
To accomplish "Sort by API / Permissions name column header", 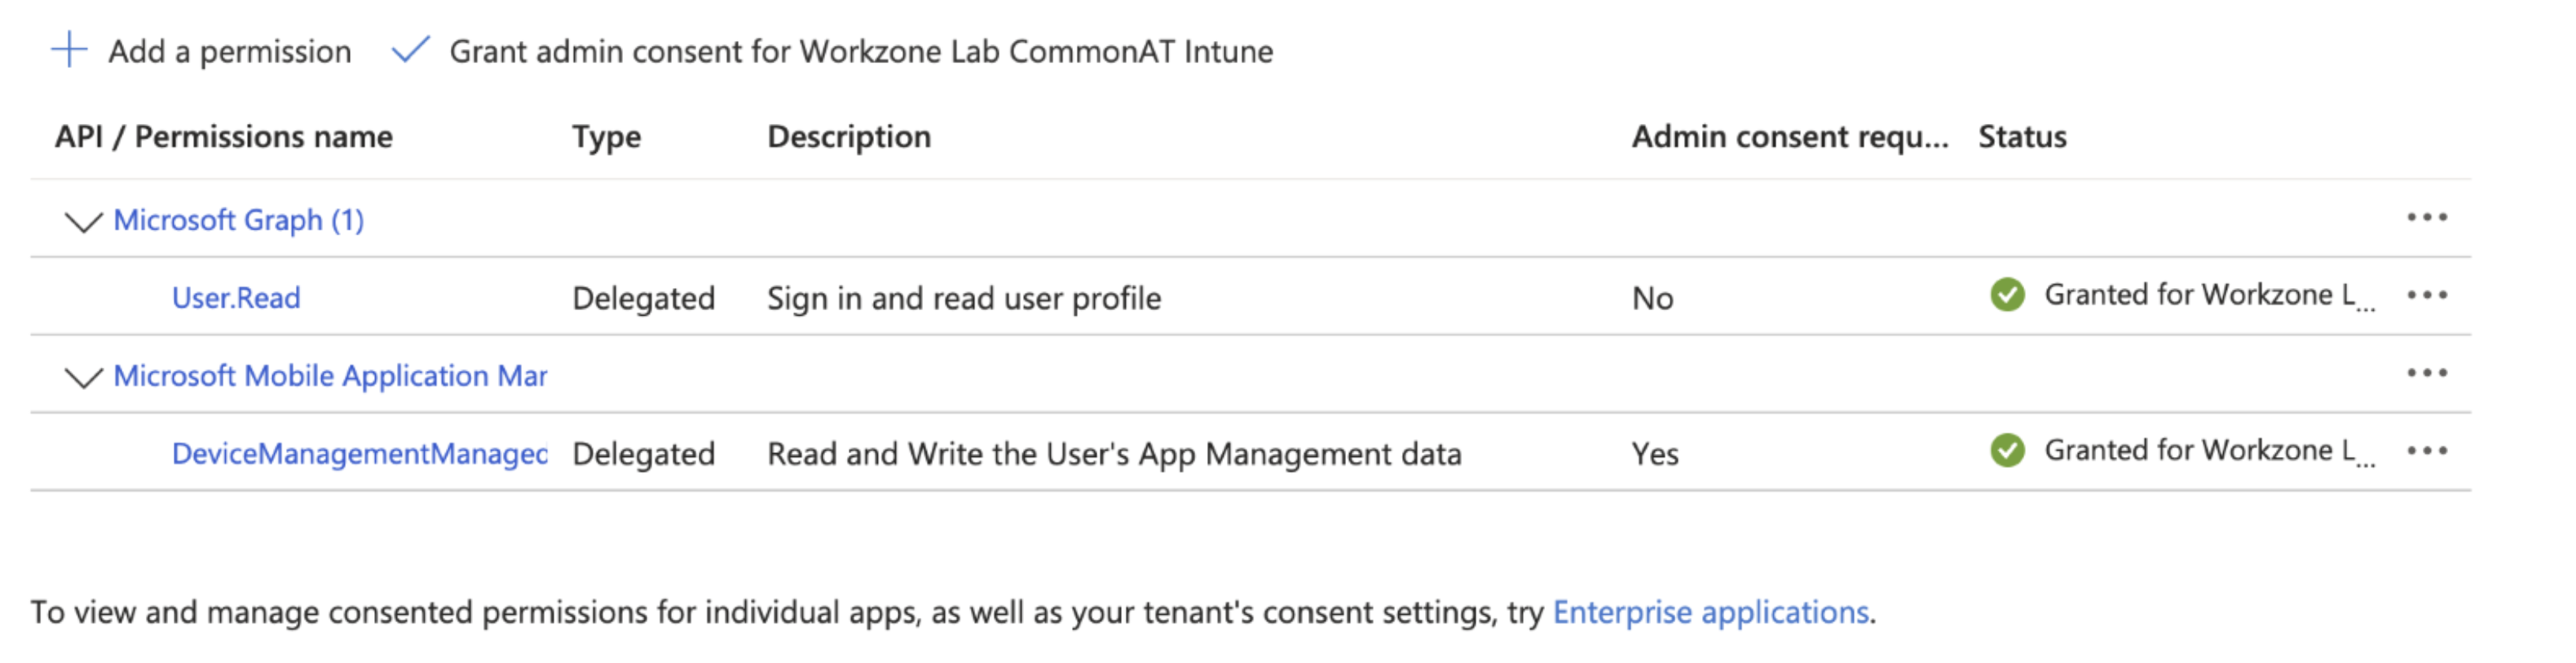I will [x=223, y=137].
